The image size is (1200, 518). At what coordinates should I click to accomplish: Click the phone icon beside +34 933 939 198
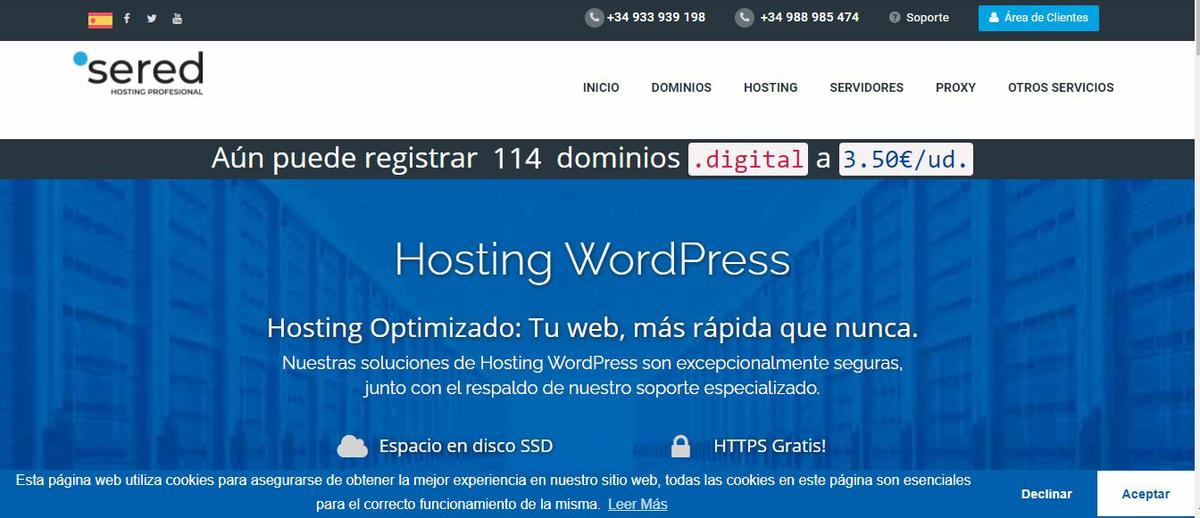[x=594, y=18]
